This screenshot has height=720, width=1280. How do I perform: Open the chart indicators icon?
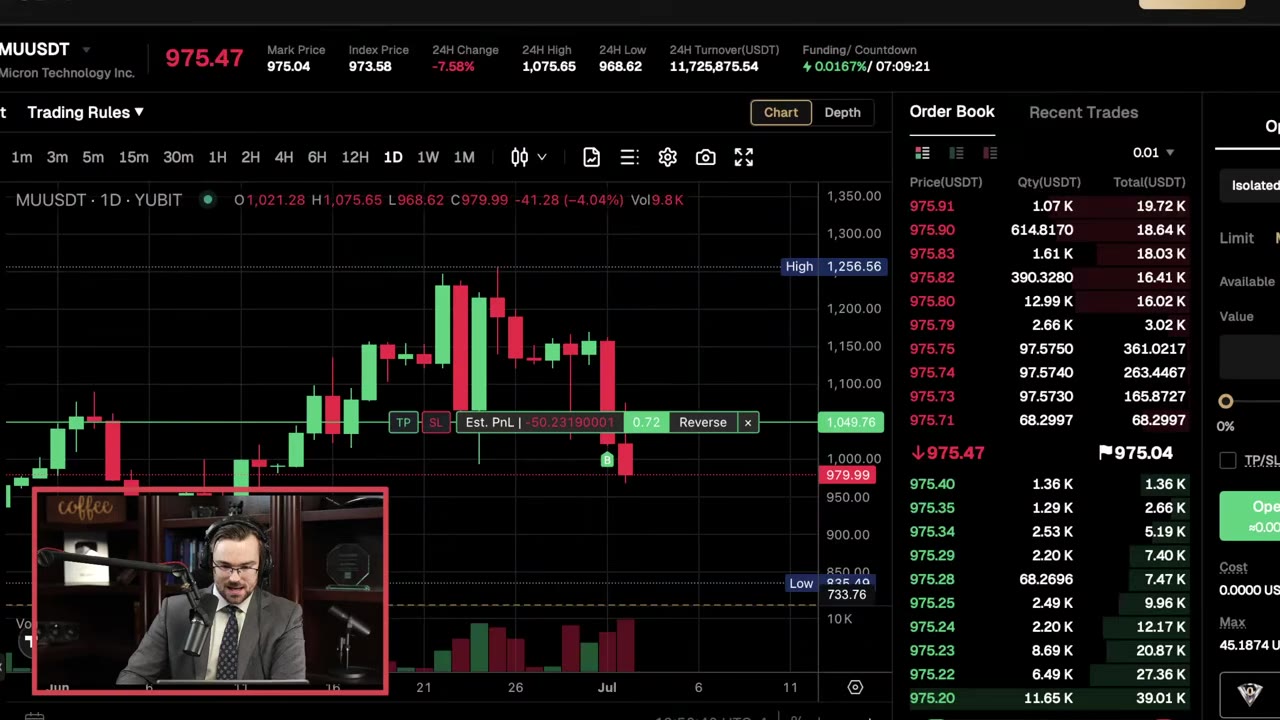coord(591,157)
